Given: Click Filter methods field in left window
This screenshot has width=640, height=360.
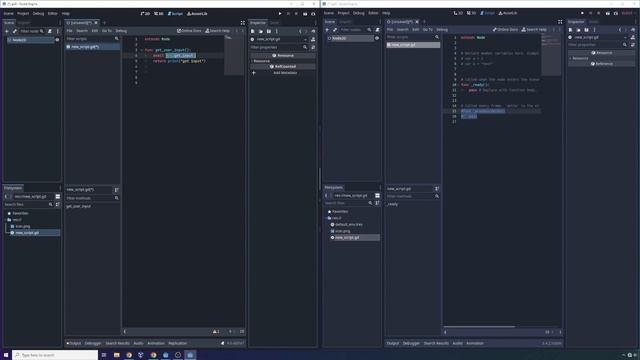Looking at the screenshot, I should (92, 198).
